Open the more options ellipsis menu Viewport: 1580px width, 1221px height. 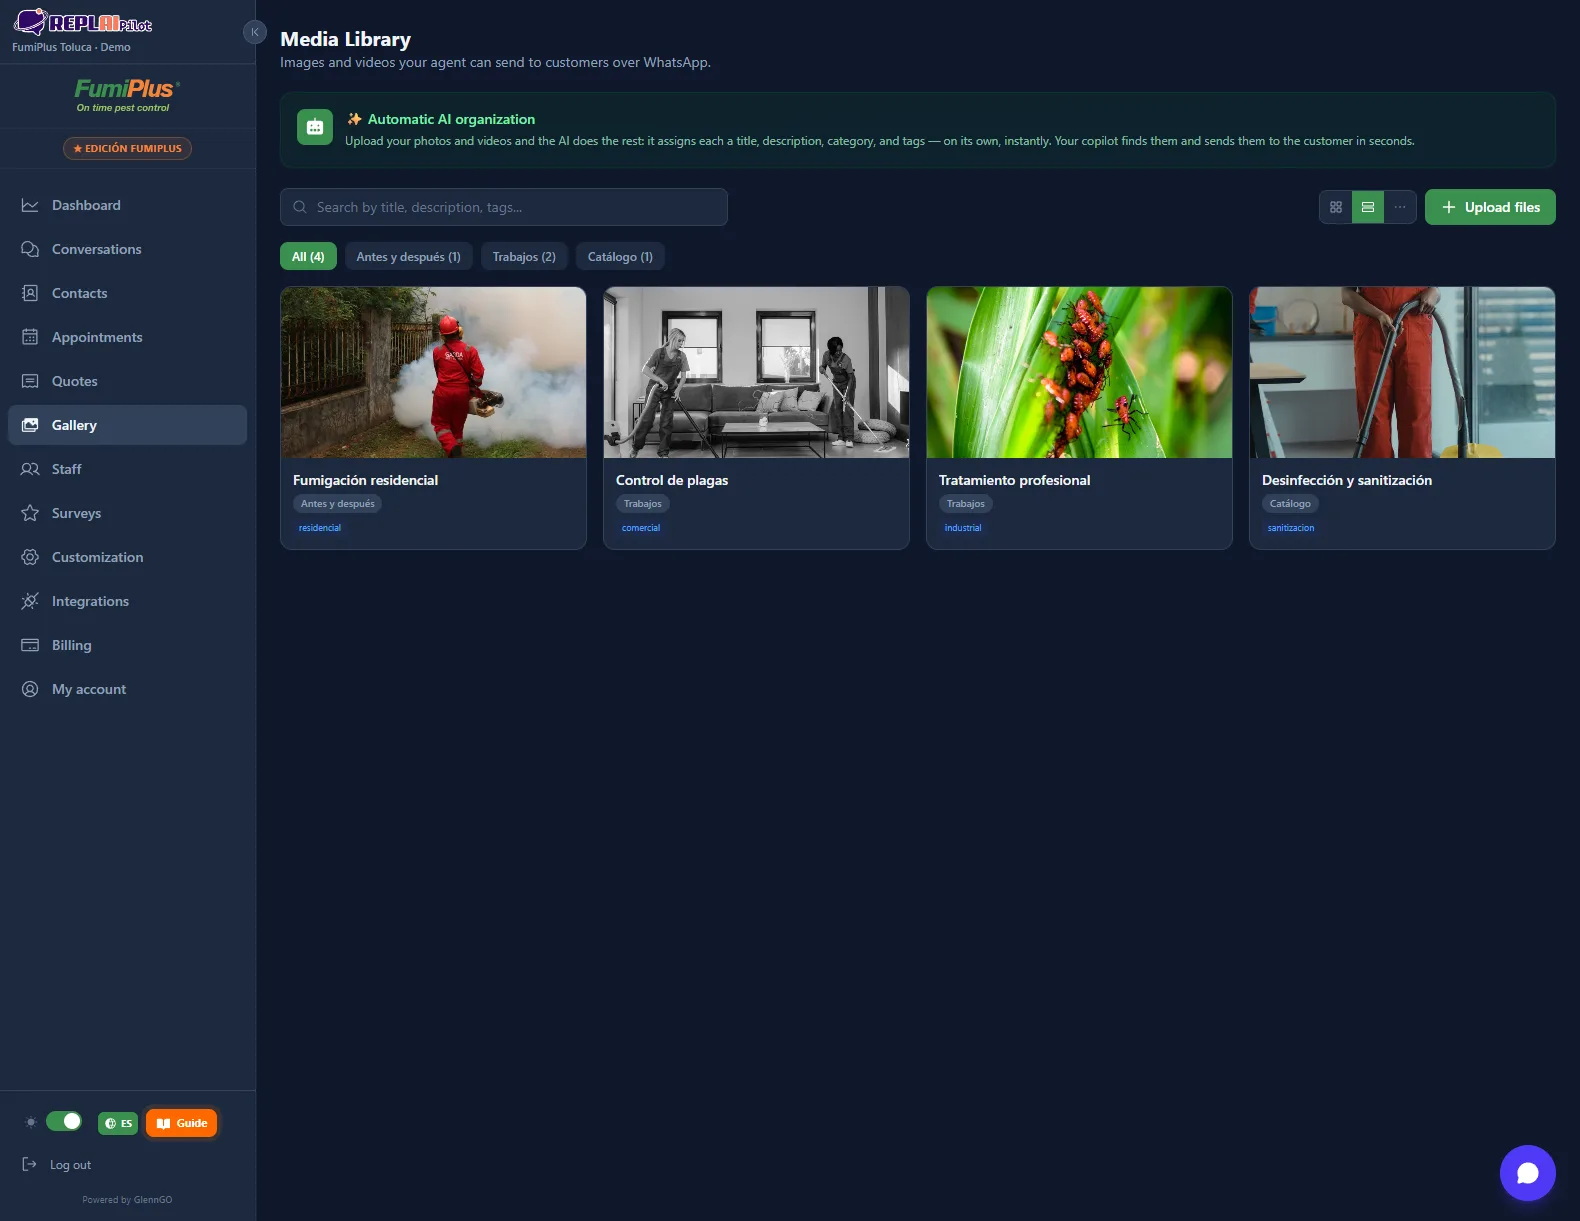(1400, 207)
